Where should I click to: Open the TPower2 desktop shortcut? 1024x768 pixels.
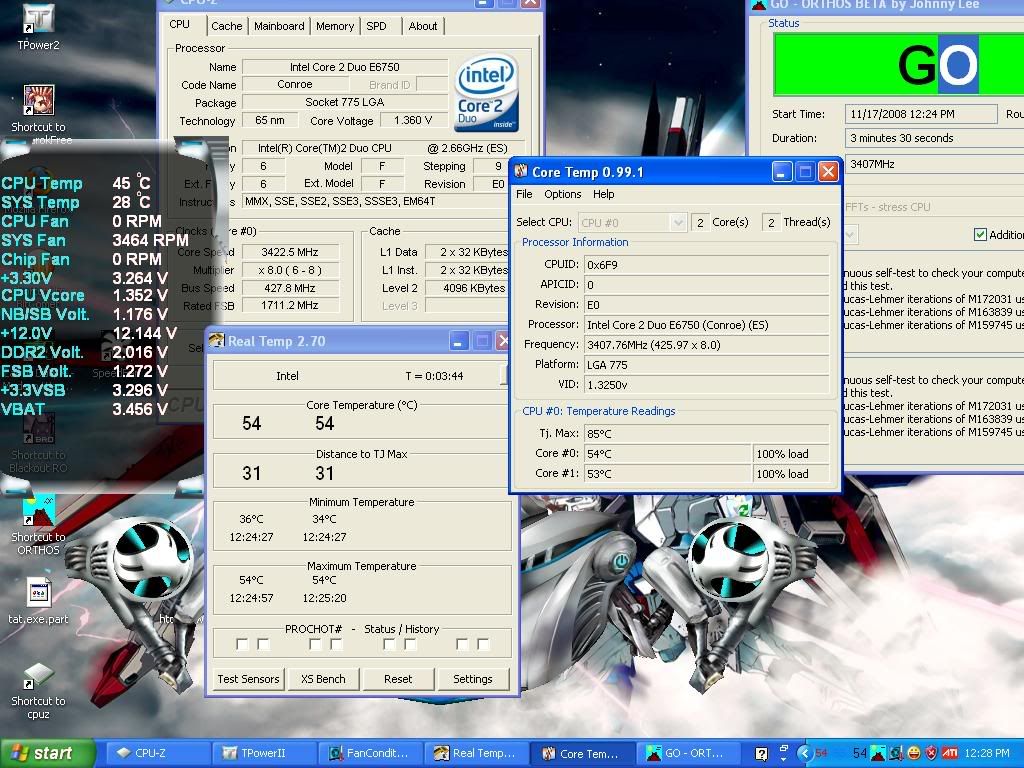[x=38, y=22]
